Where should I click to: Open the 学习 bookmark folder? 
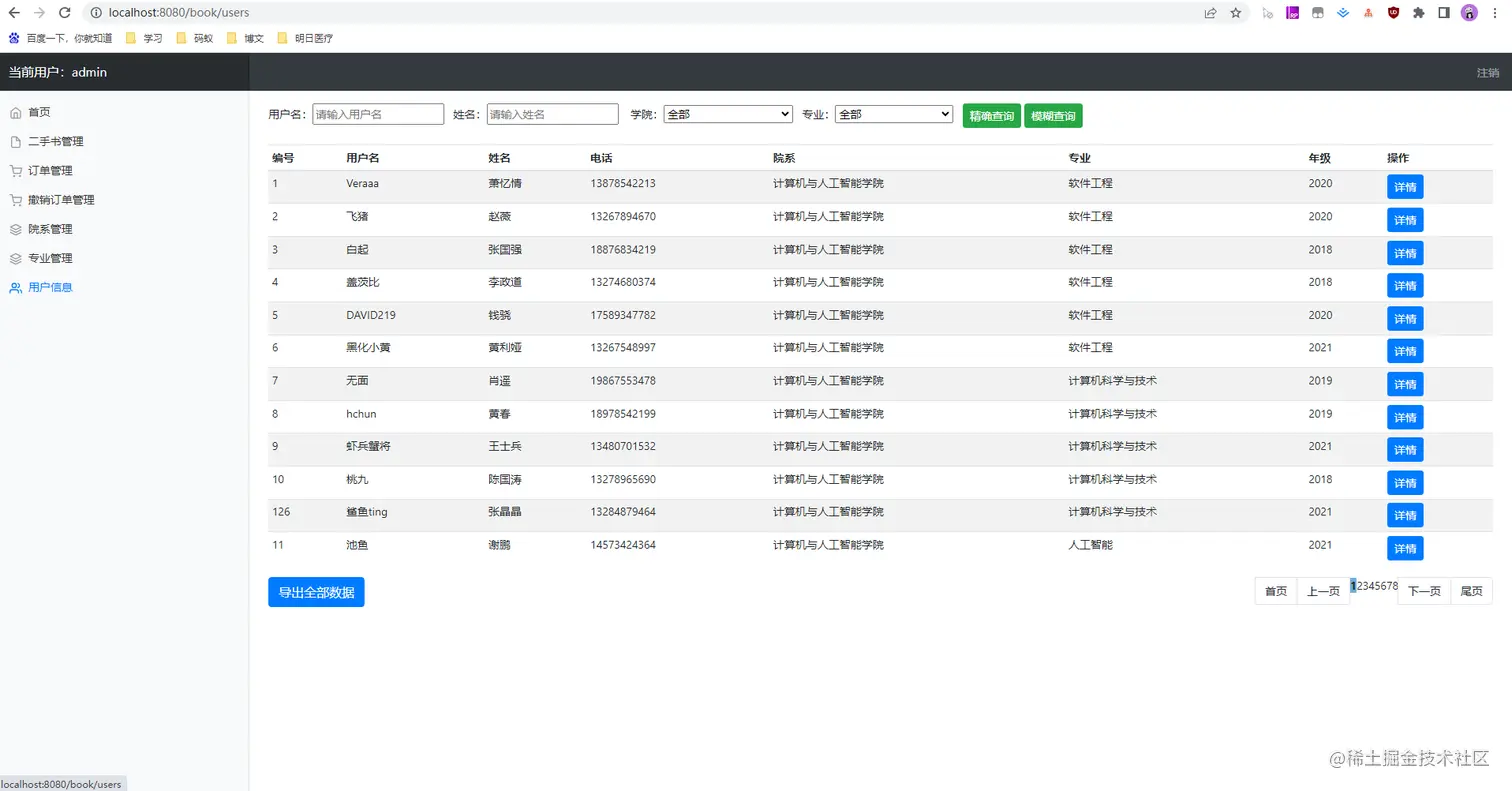click(x=144, y=39)
